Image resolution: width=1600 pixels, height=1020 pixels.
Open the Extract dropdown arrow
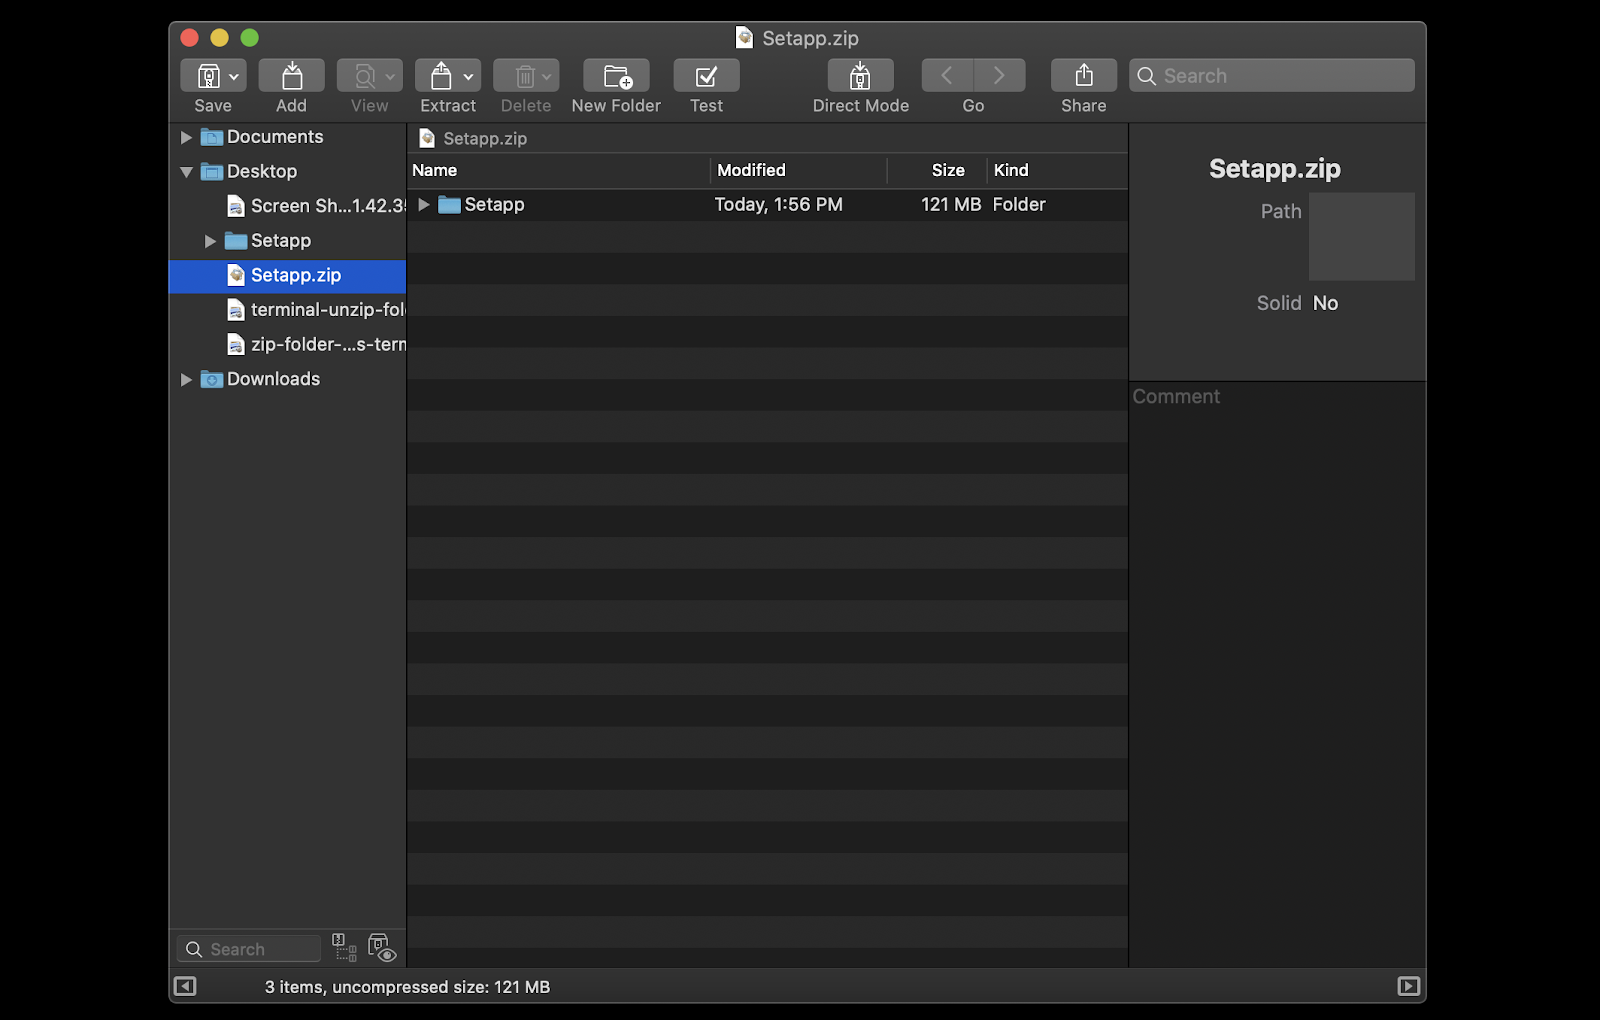[x=468, y=77]
